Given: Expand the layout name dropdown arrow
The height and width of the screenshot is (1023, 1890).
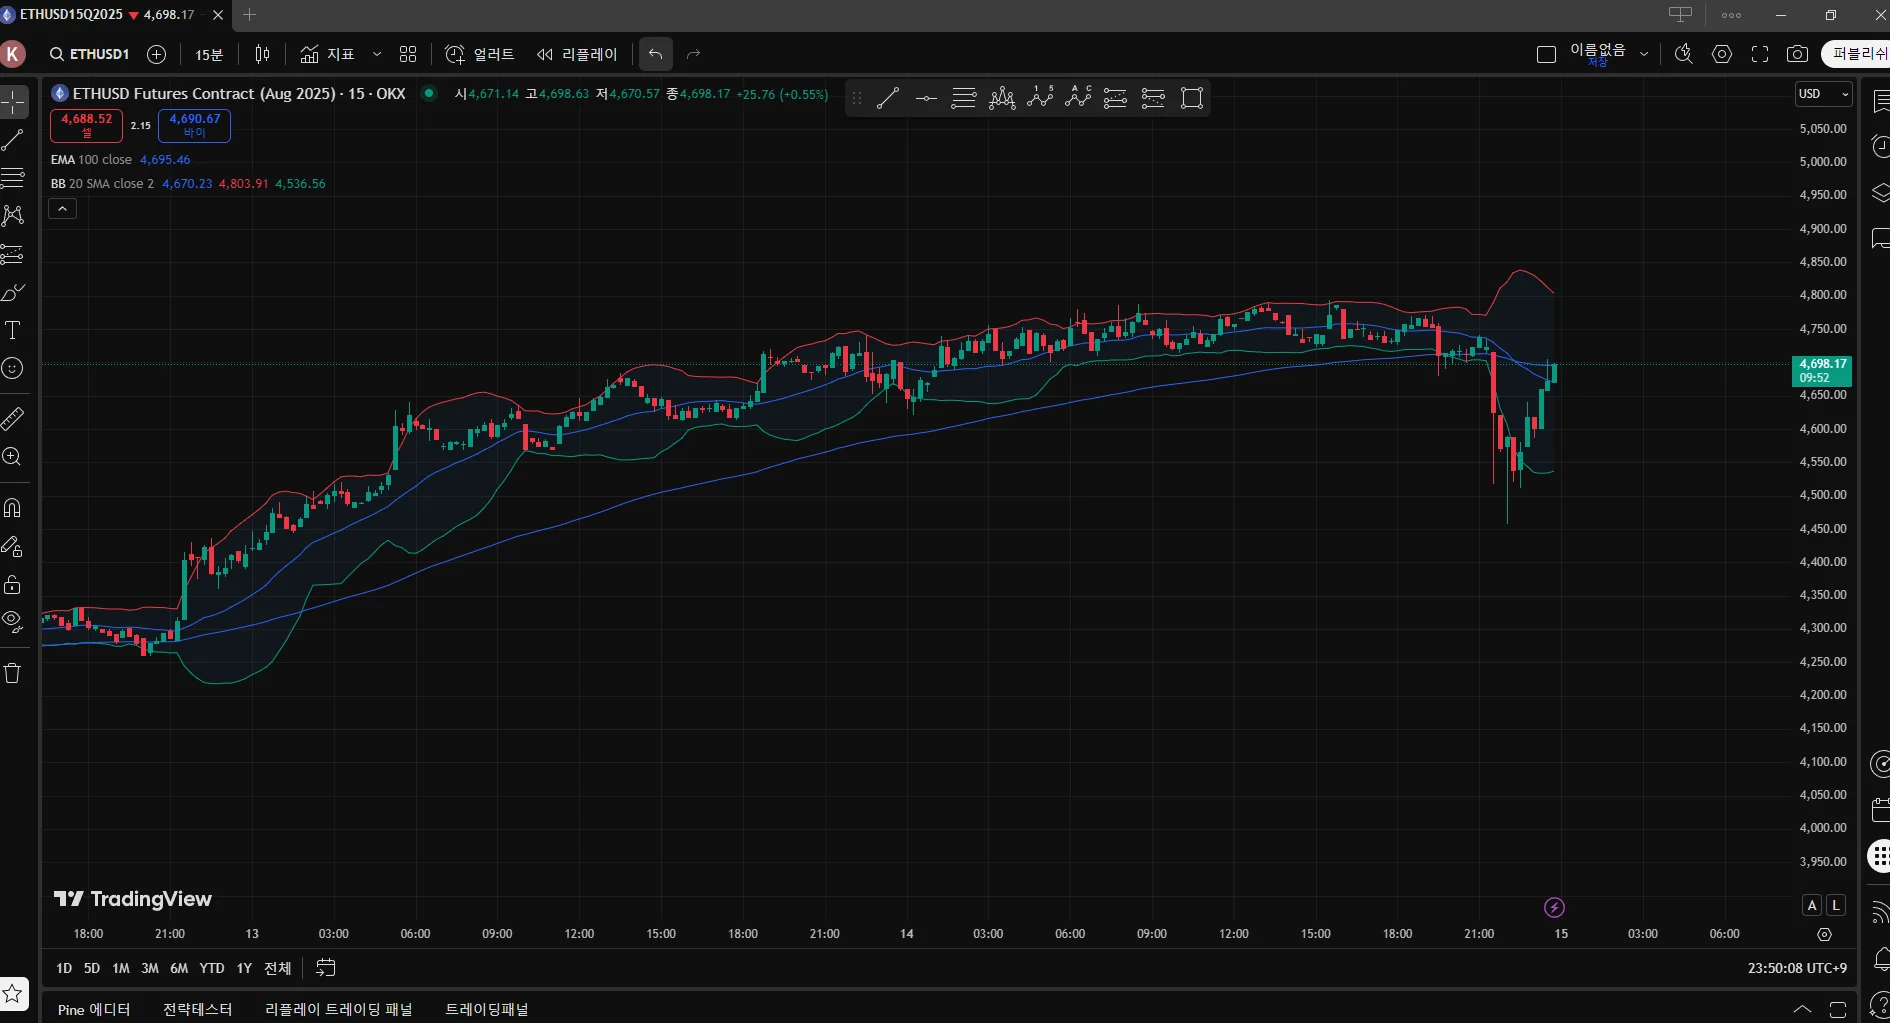Looking at the screenshot, I should [x=1644, y=55].
